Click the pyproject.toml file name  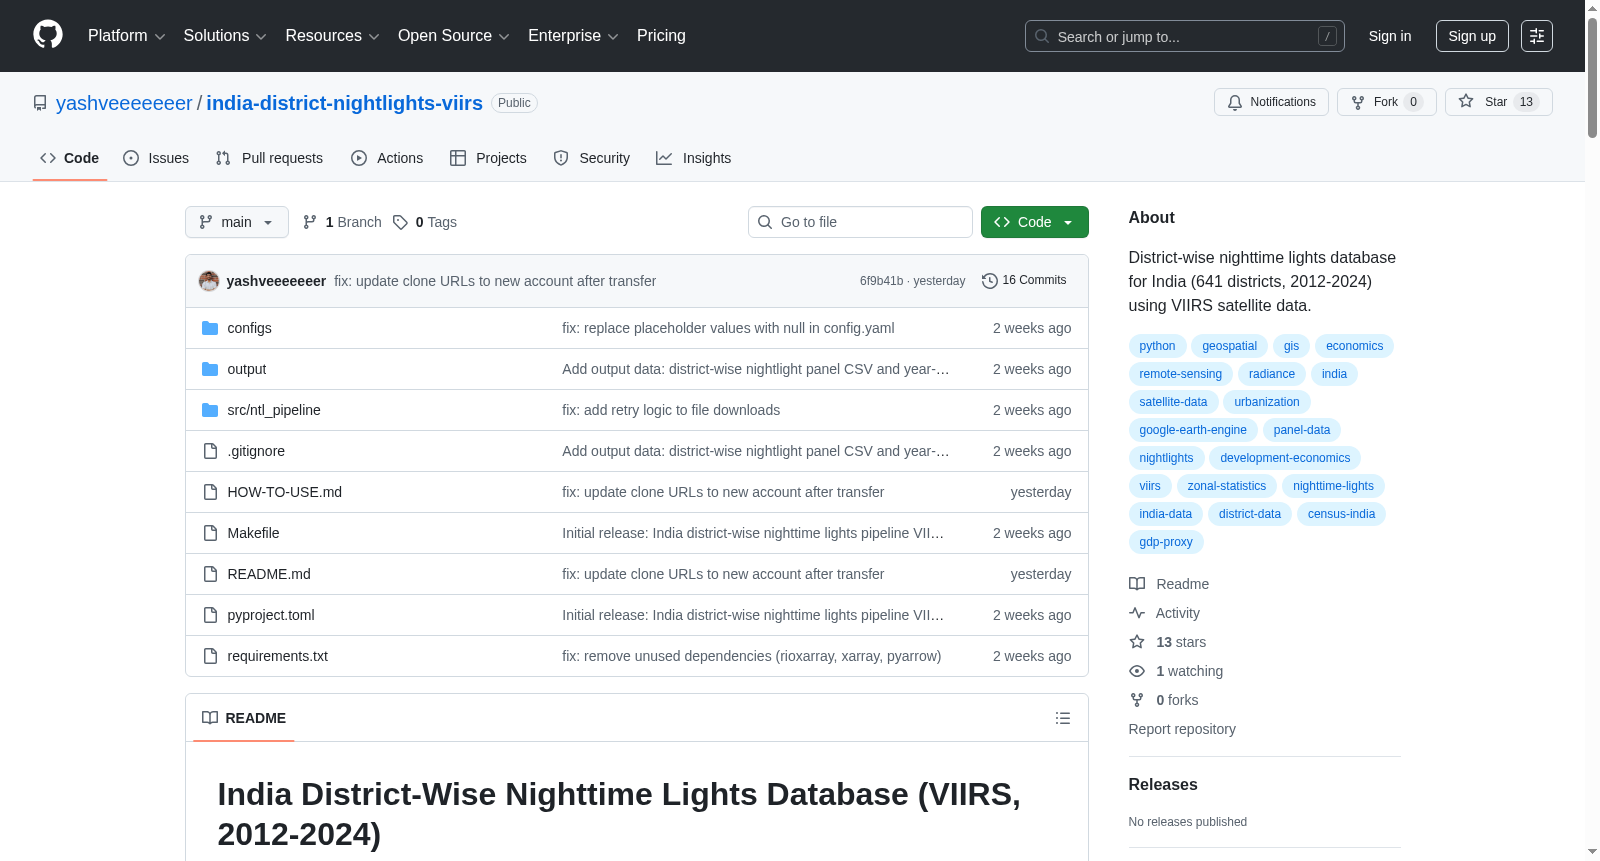click(271, 615)
